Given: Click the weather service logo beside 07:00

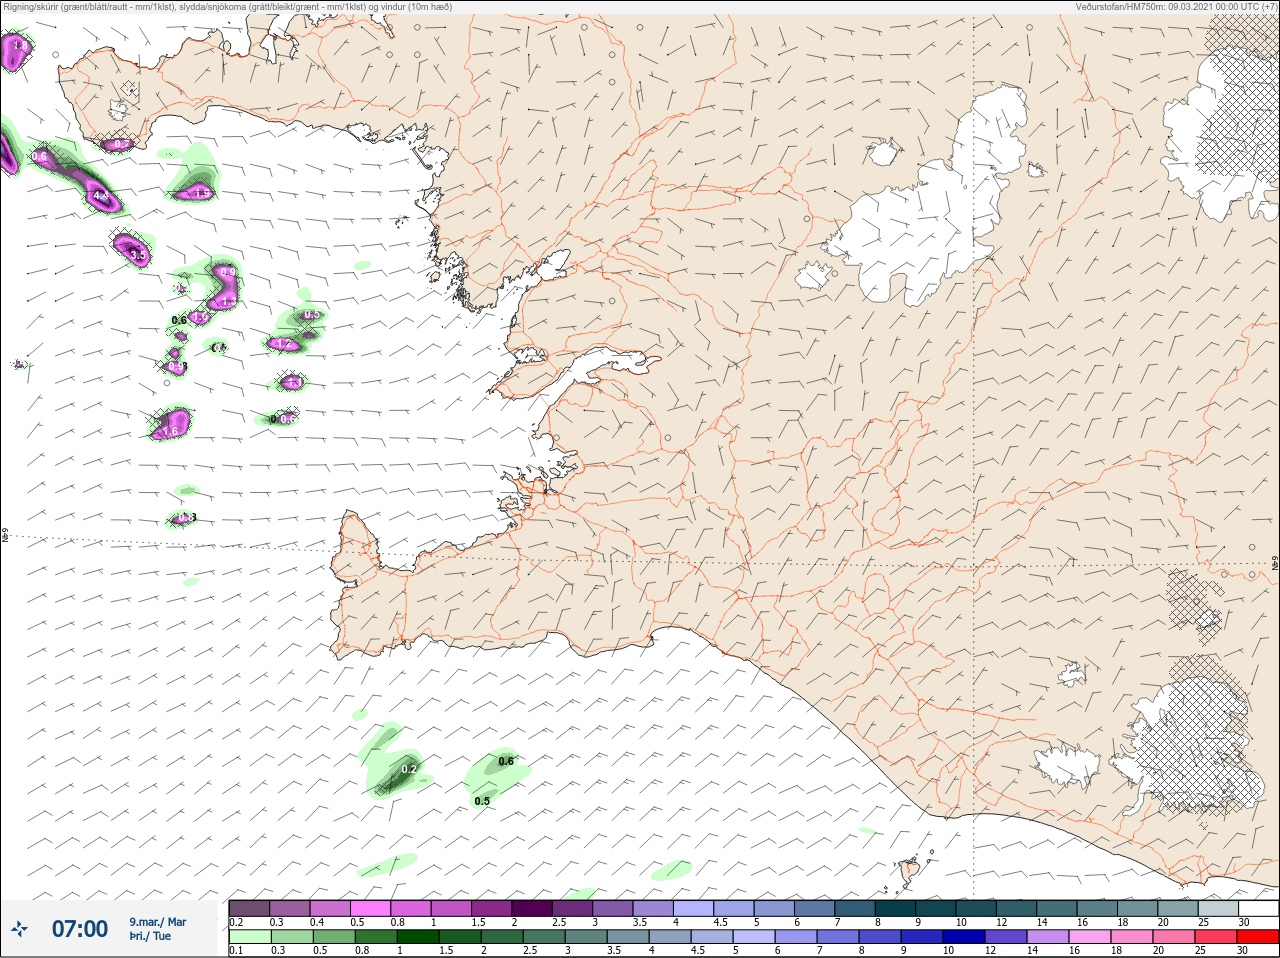Looking at the screenshot, I should (x=19, y=929).
